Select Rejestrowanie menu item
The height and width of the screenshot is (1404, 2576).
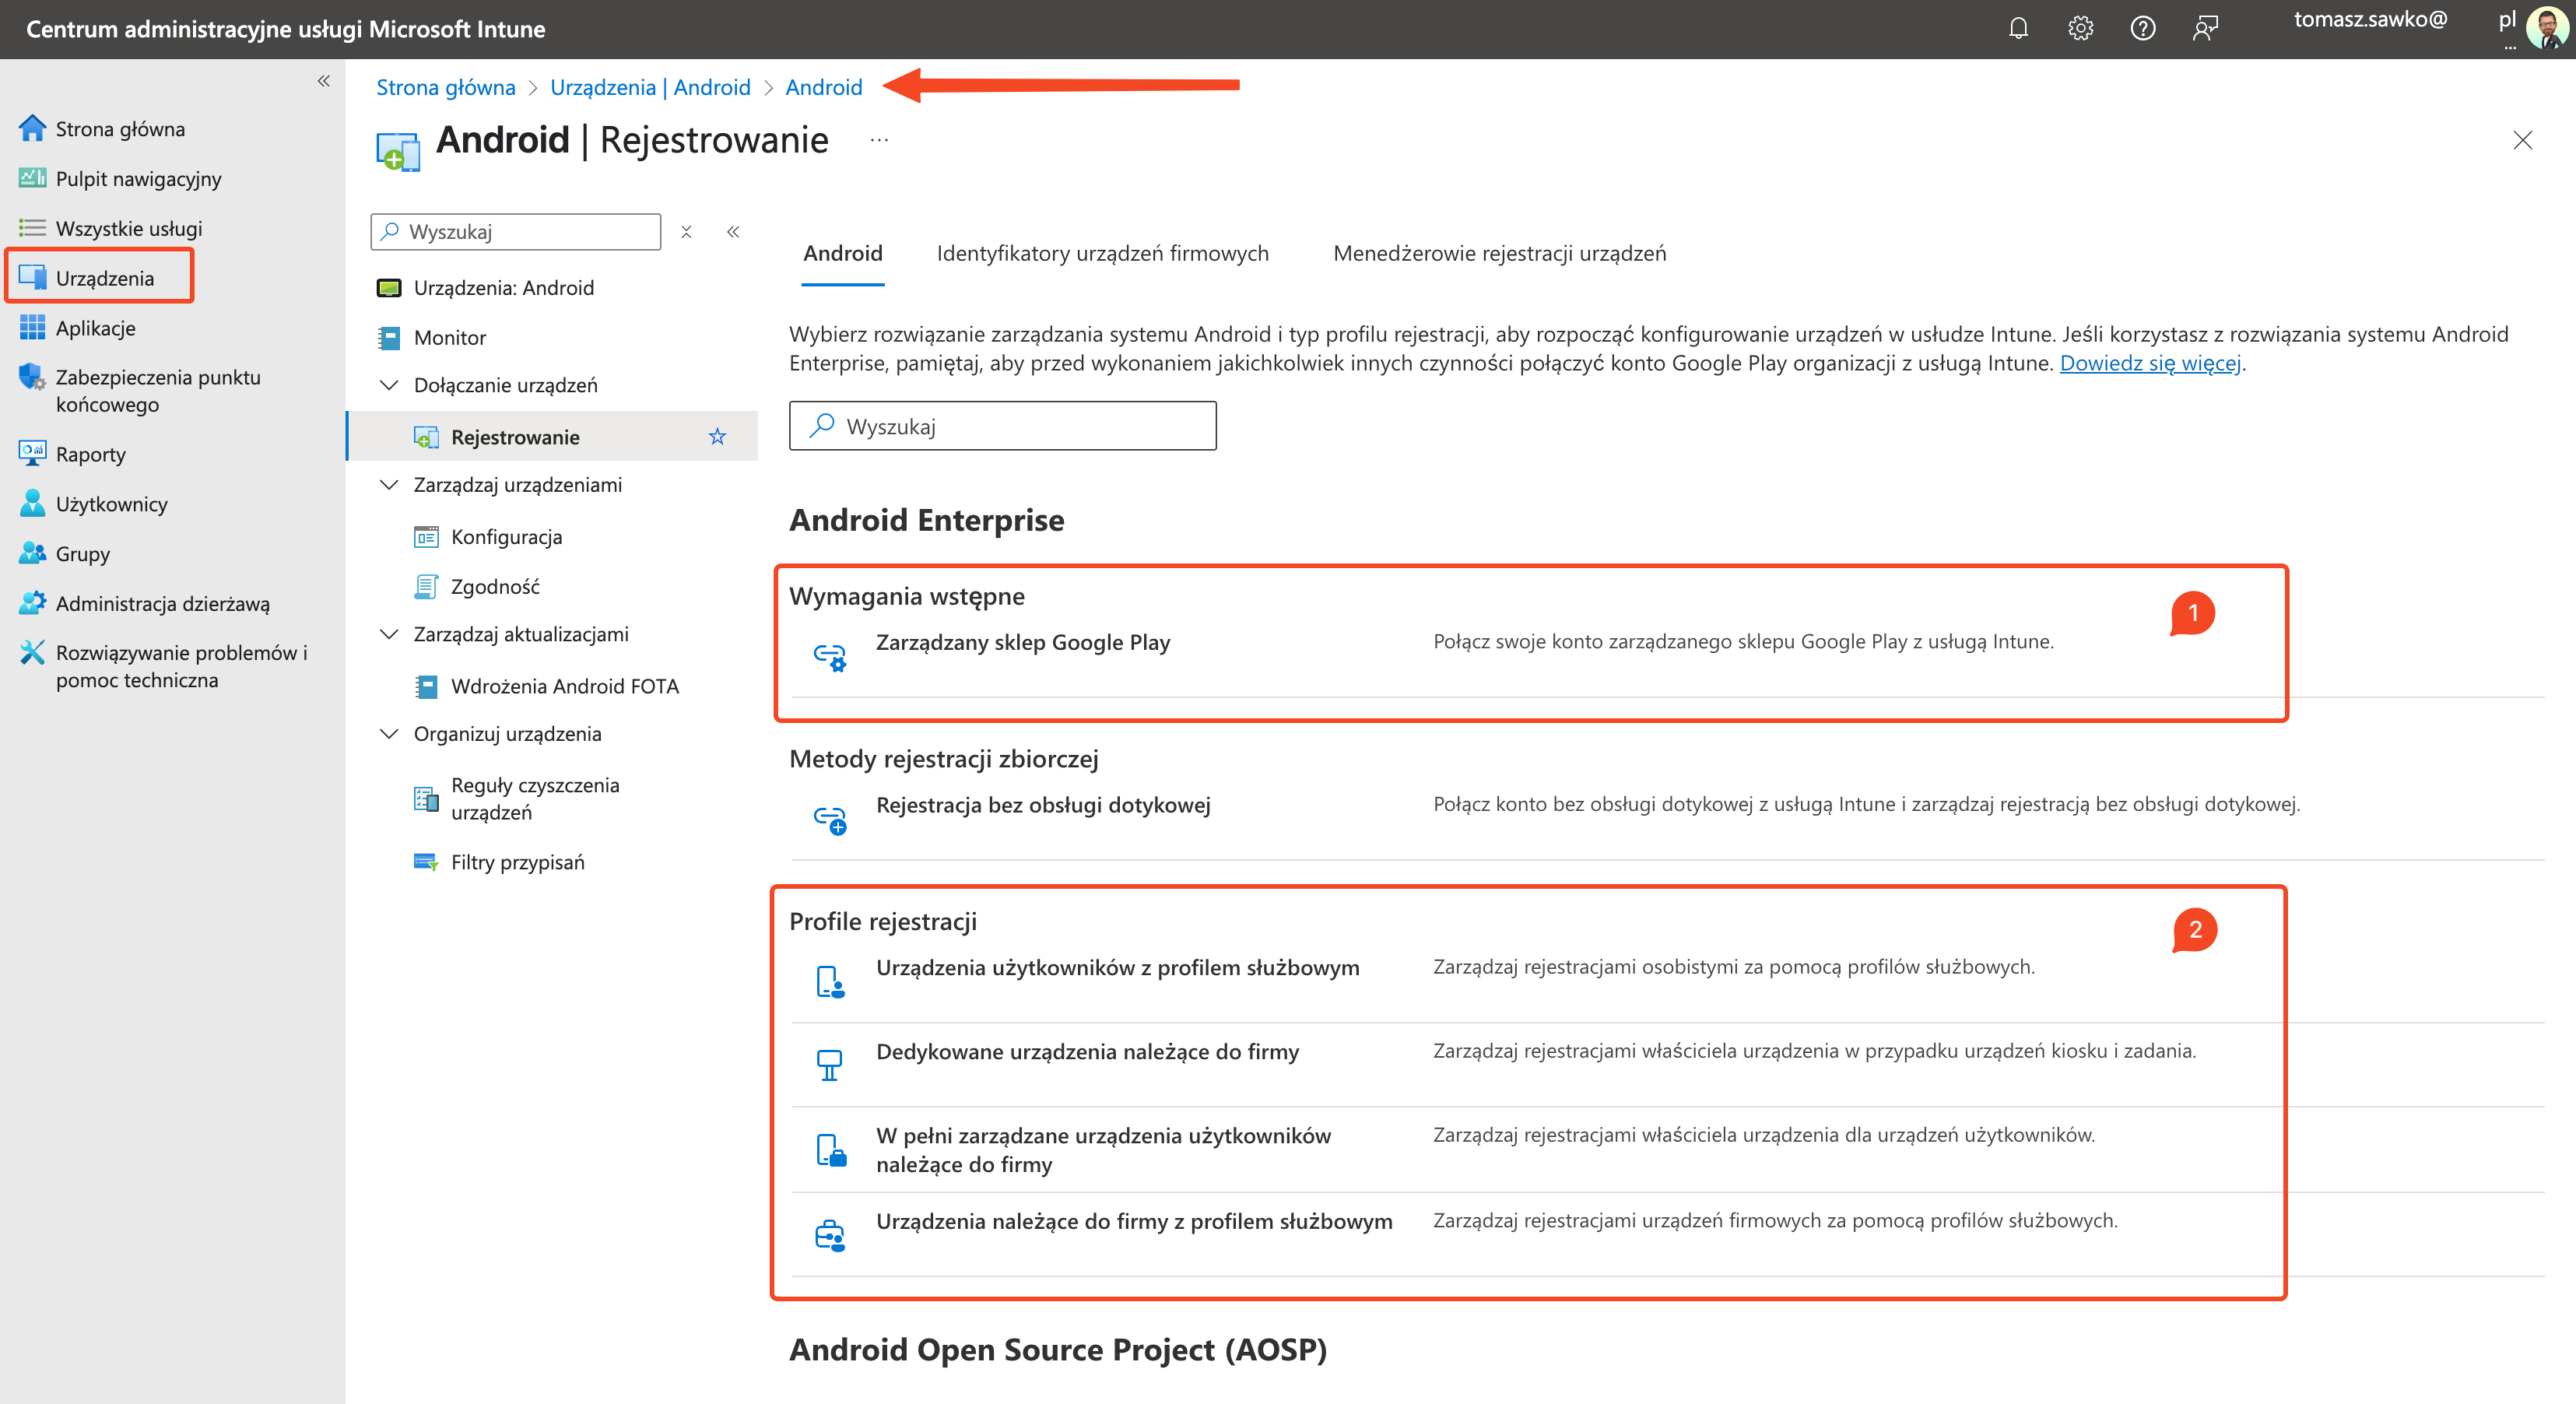tap(552, 436)
